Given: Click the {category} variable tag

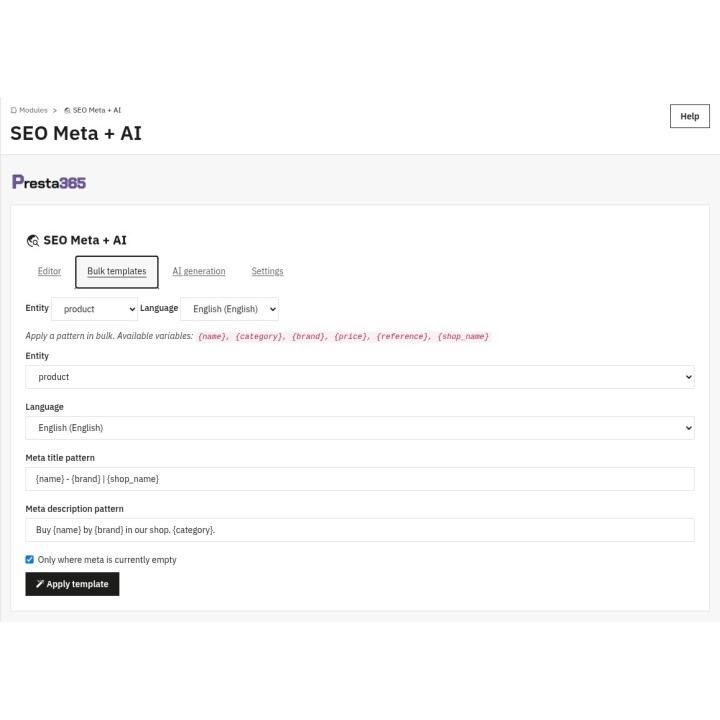Looking at the screenshot, I should click(x=260, y=337).
